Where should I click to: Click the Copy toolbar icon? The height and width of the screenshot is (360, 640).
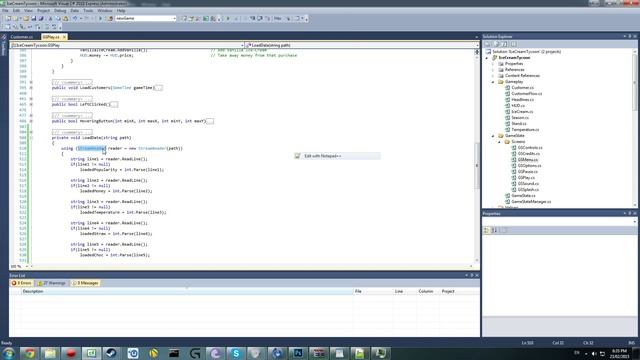point(58,18)
